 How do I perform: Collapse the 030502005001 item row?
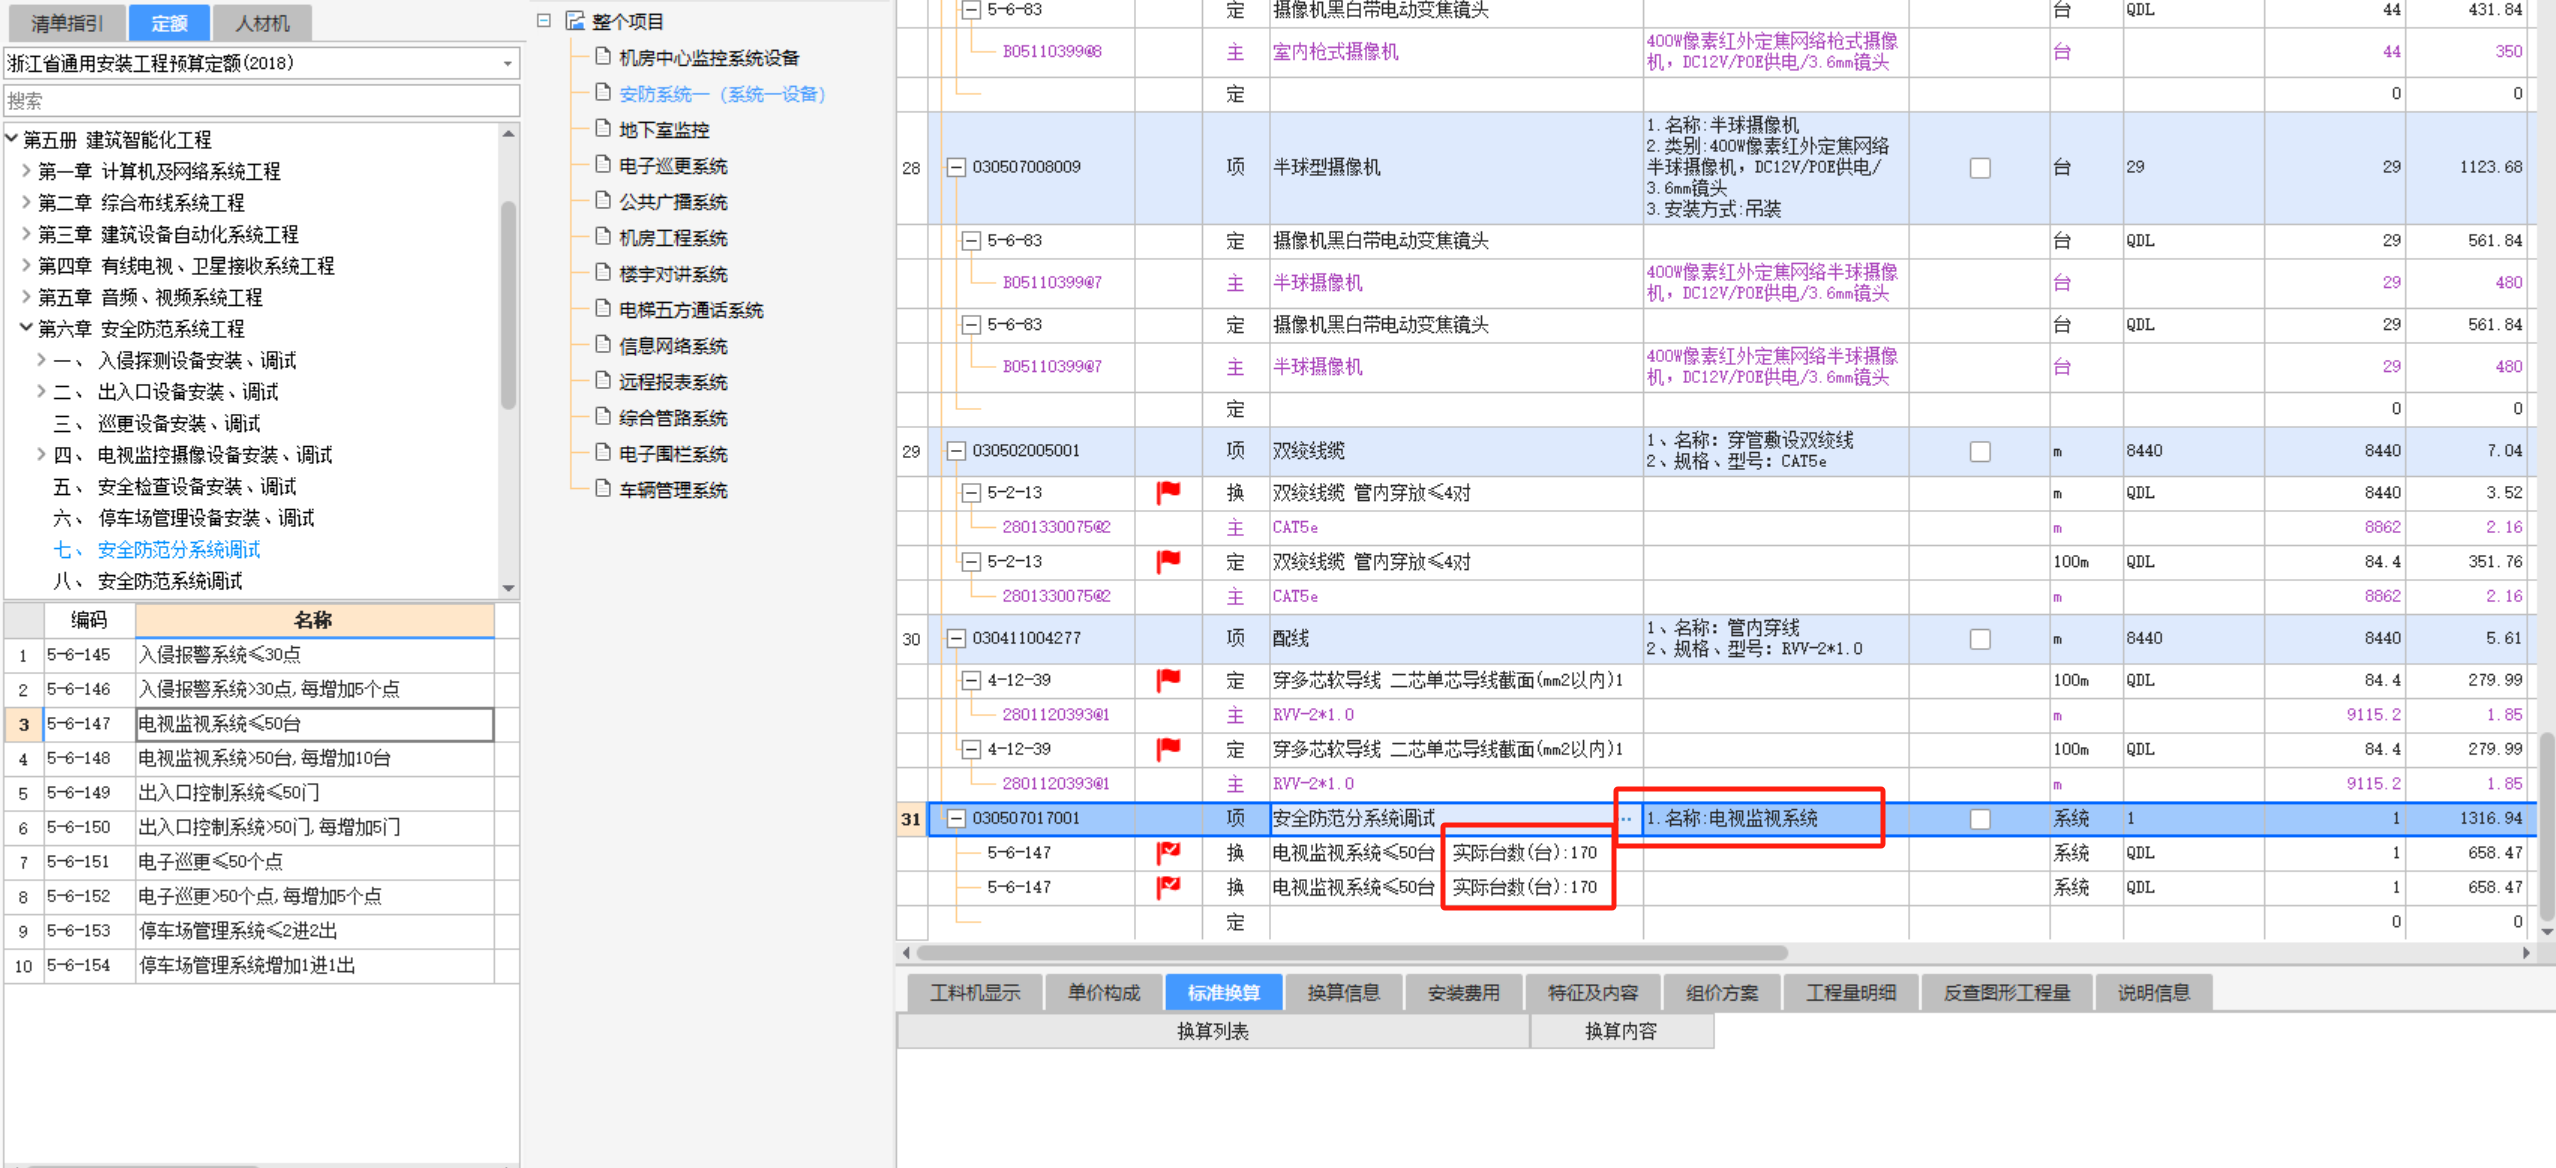(956, 451)
